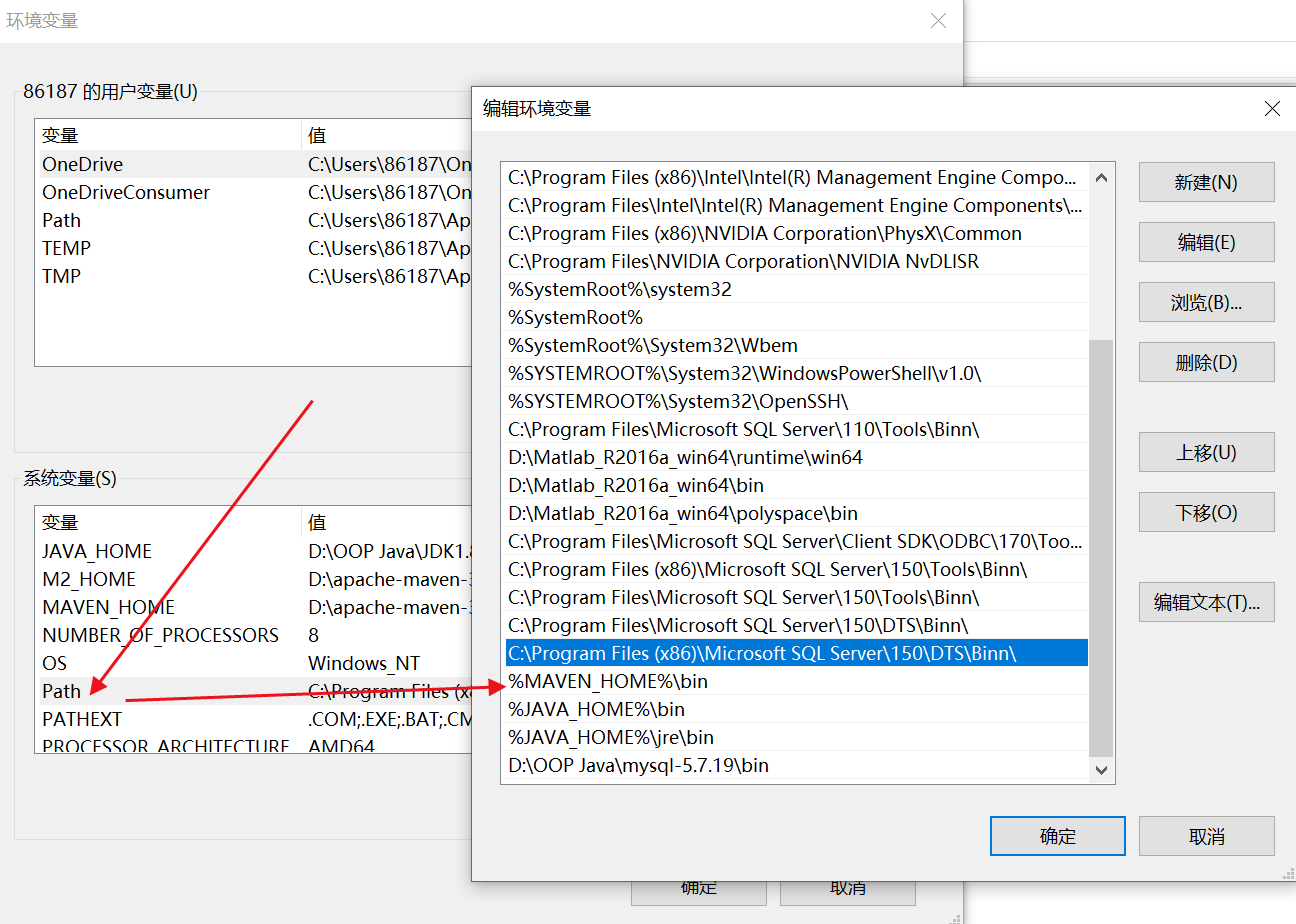Close the 环境变量 window
The image size is (1296, 924).
(938, 21)
